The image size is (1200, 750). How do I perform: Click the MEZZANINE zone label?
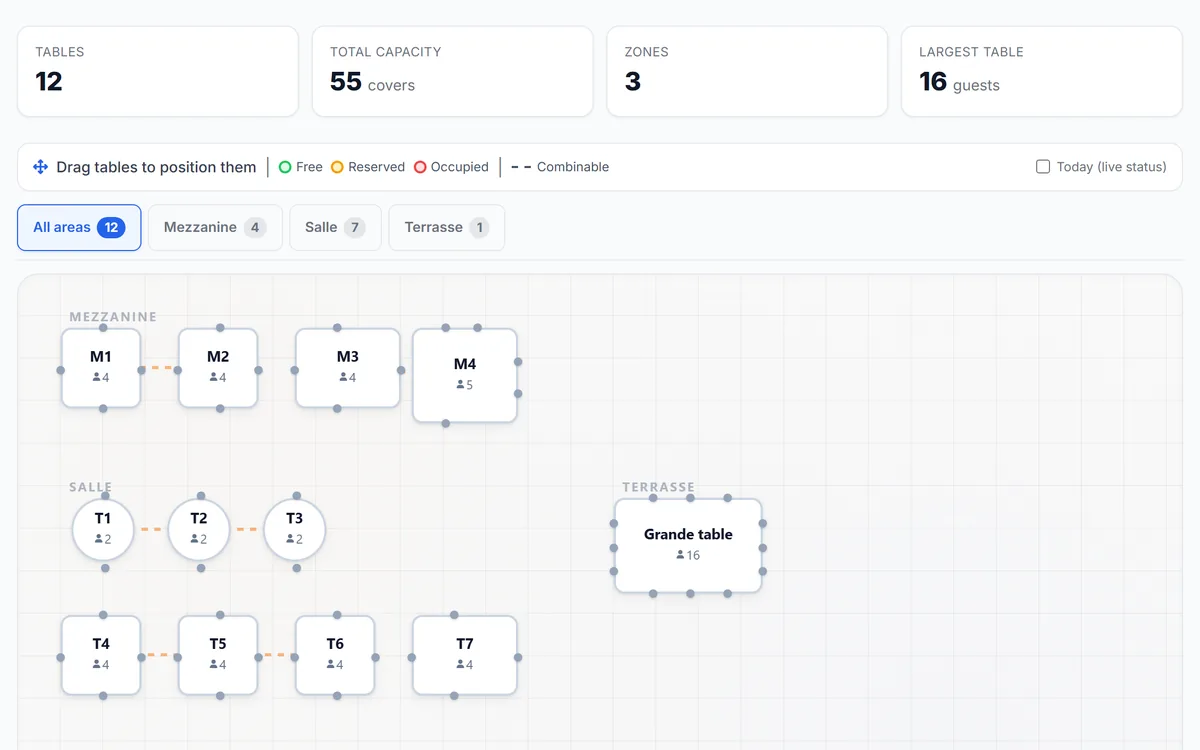click(113, 317)
